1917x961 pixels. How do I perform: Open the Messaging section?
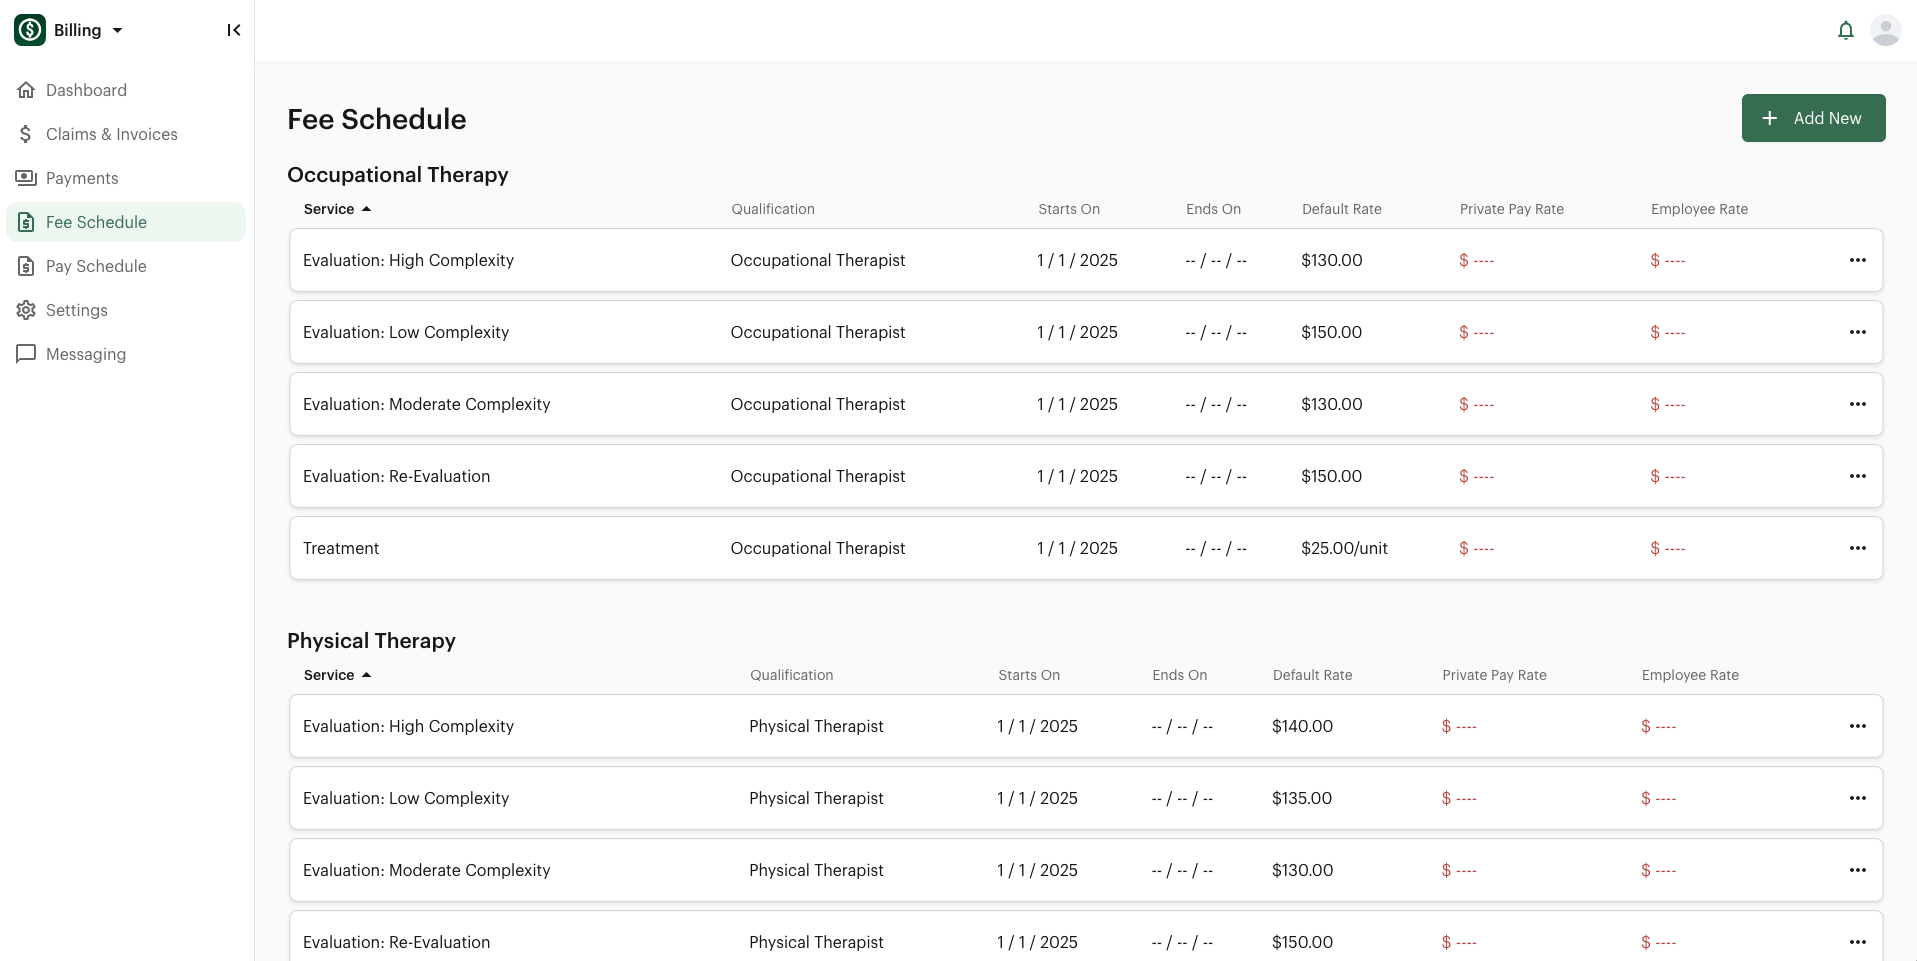point(86,354)
